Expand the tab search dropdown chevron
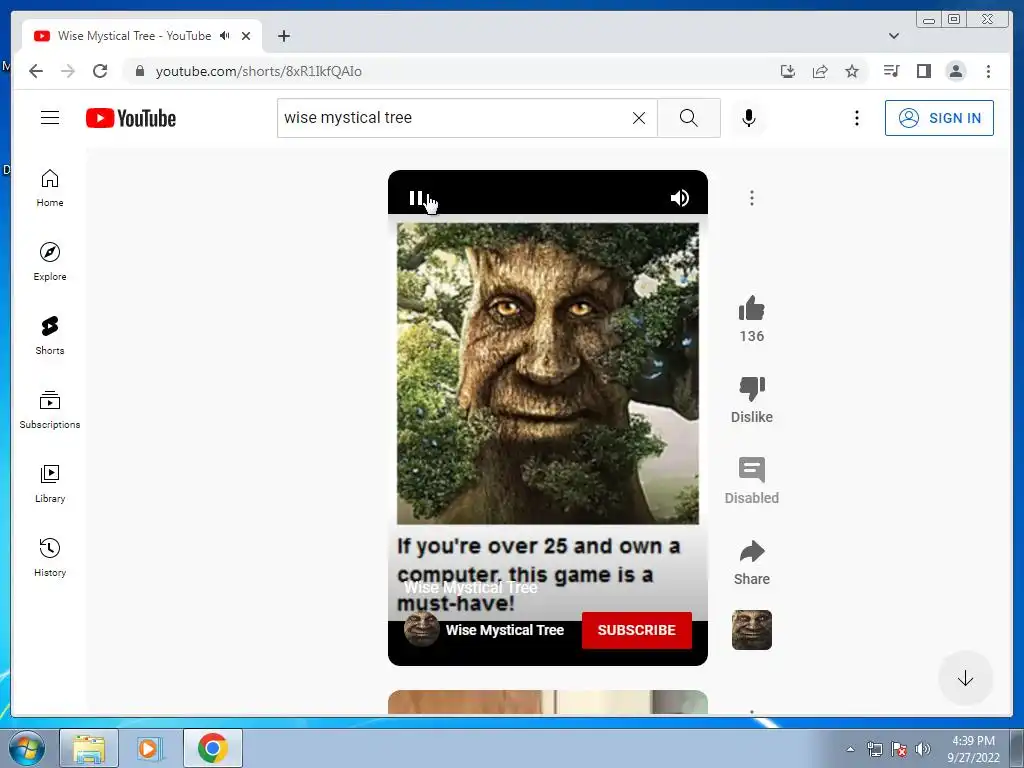 click(894, 36)
